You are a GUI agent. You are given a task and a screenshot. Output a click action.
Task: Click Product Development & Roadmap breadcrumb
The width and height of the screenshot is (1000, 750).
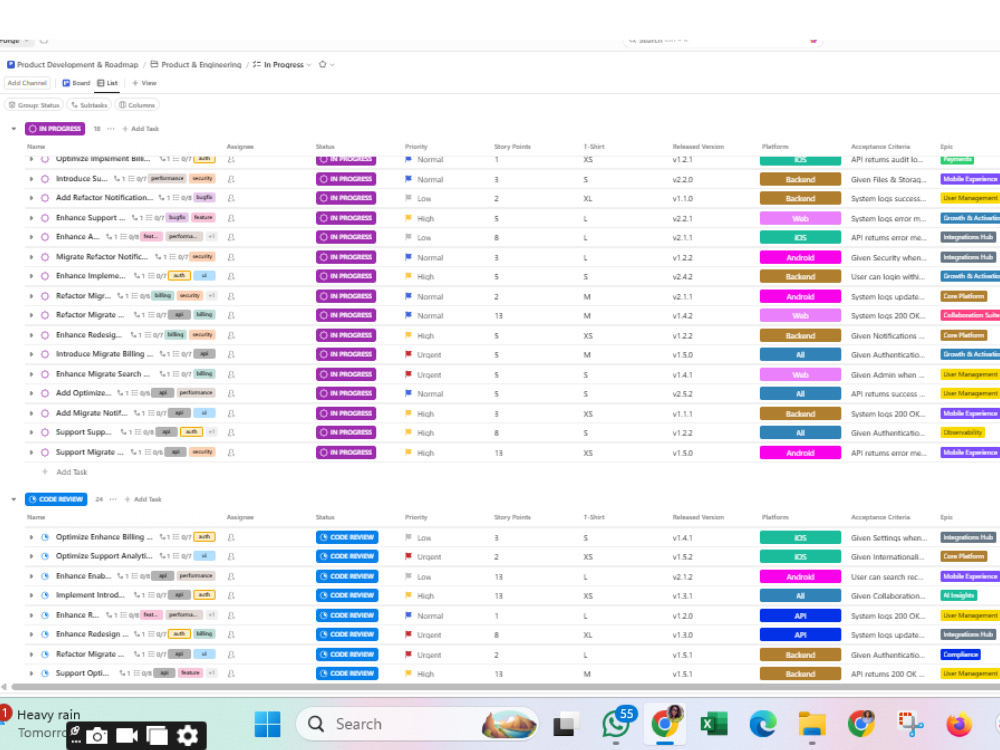[72, 64]
